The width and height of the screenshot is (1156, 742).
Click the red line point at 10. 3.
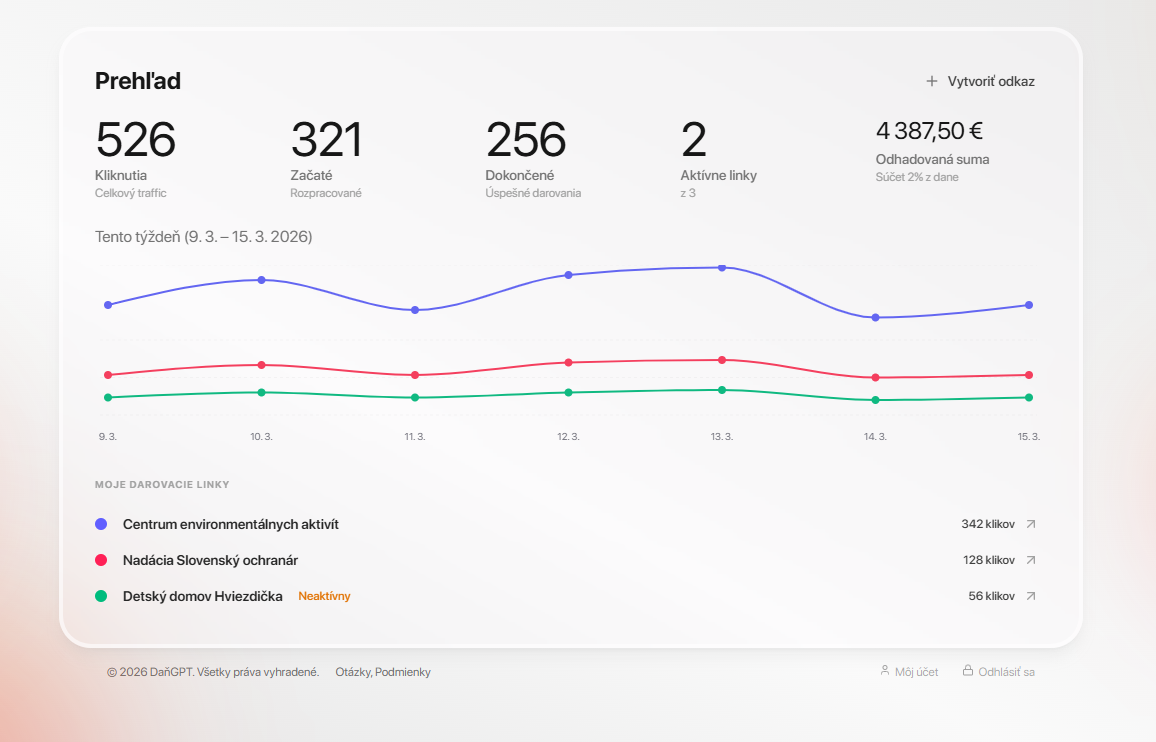pyautogui.click(x=262, y=365)
